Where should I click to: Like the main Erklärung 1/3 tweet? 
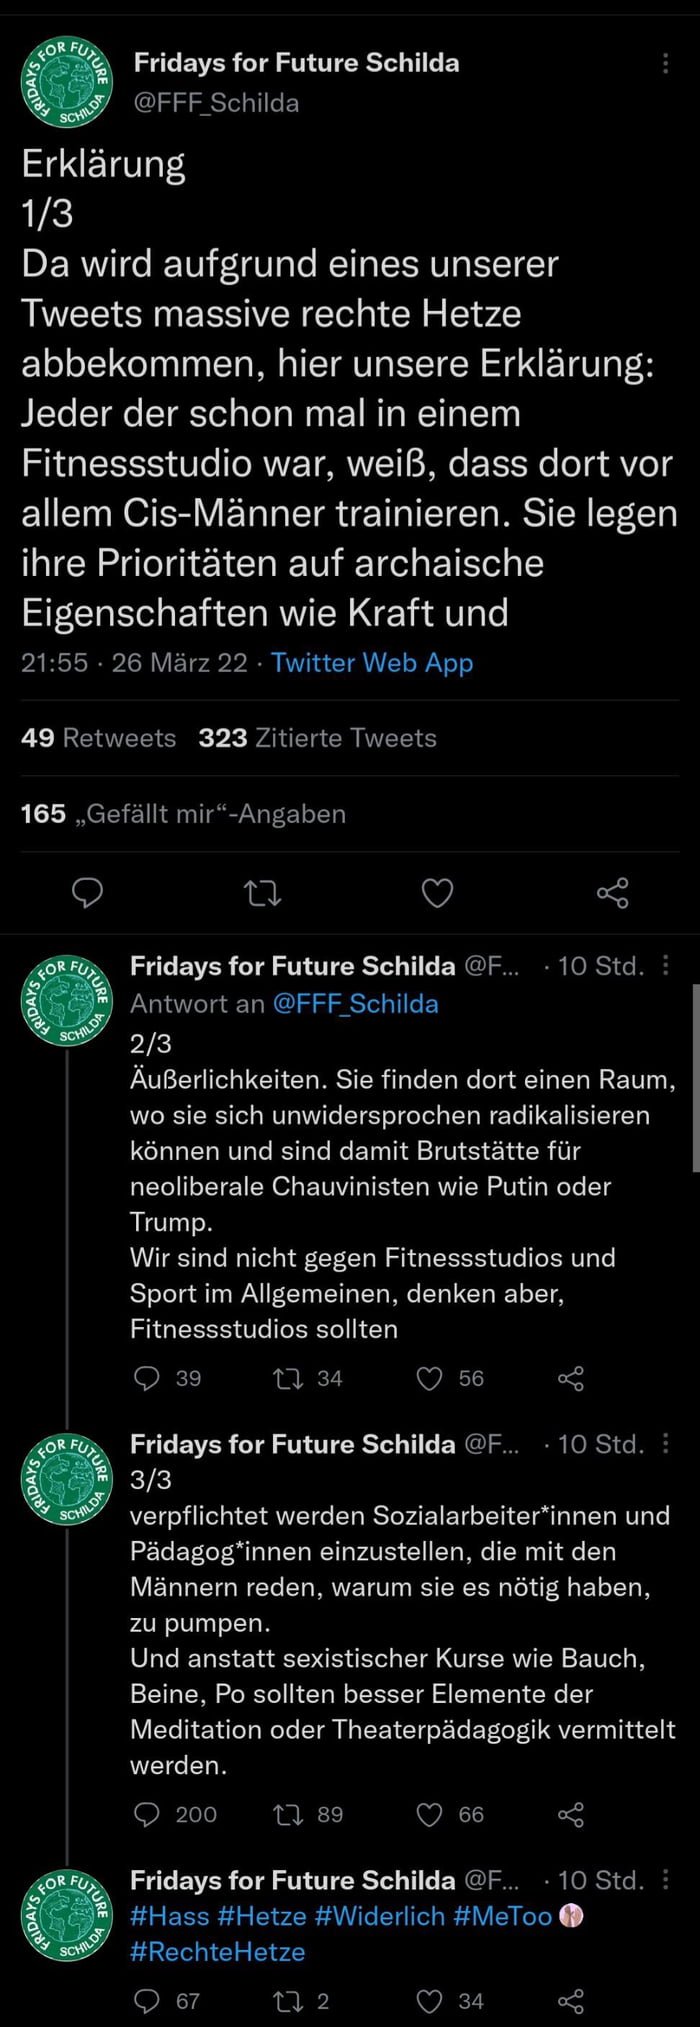click(437, 892)
